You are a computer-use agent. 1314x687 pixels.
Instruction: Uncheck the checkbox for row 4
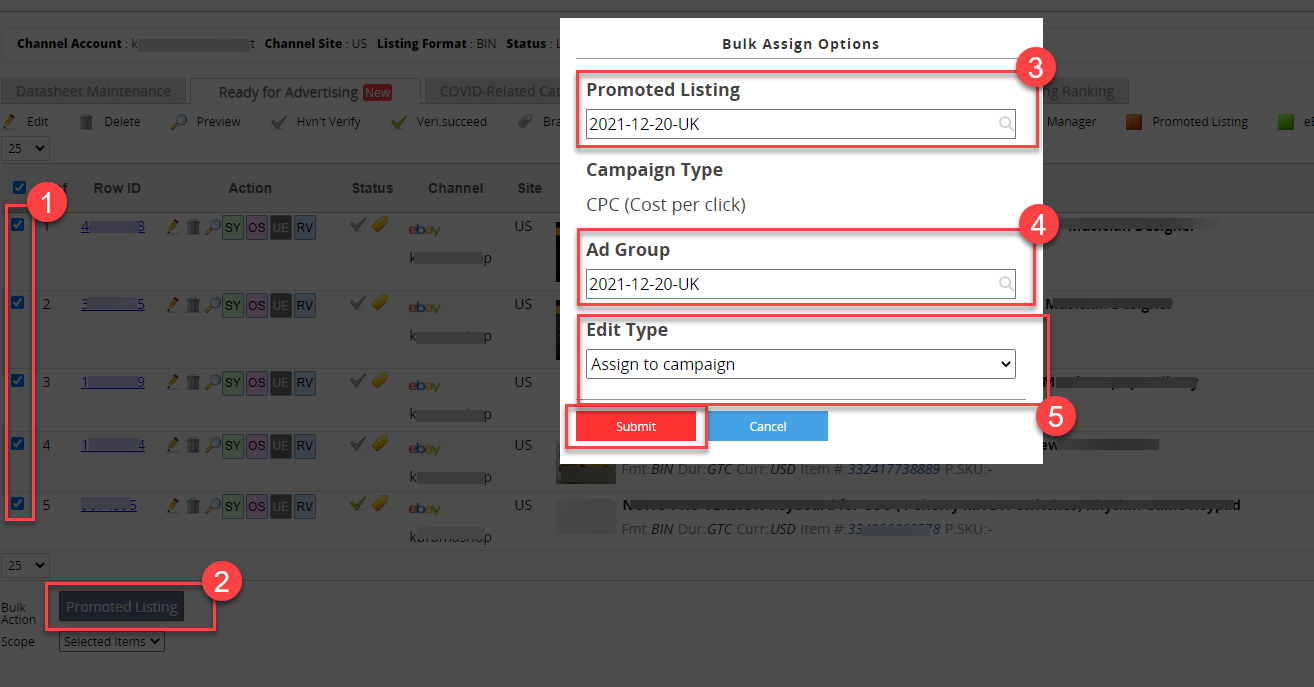[x=17, y=443]
